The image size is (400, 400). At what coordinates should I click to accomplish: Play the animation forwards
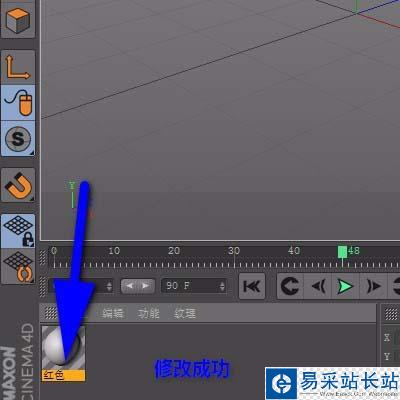[x=345, y=286]
